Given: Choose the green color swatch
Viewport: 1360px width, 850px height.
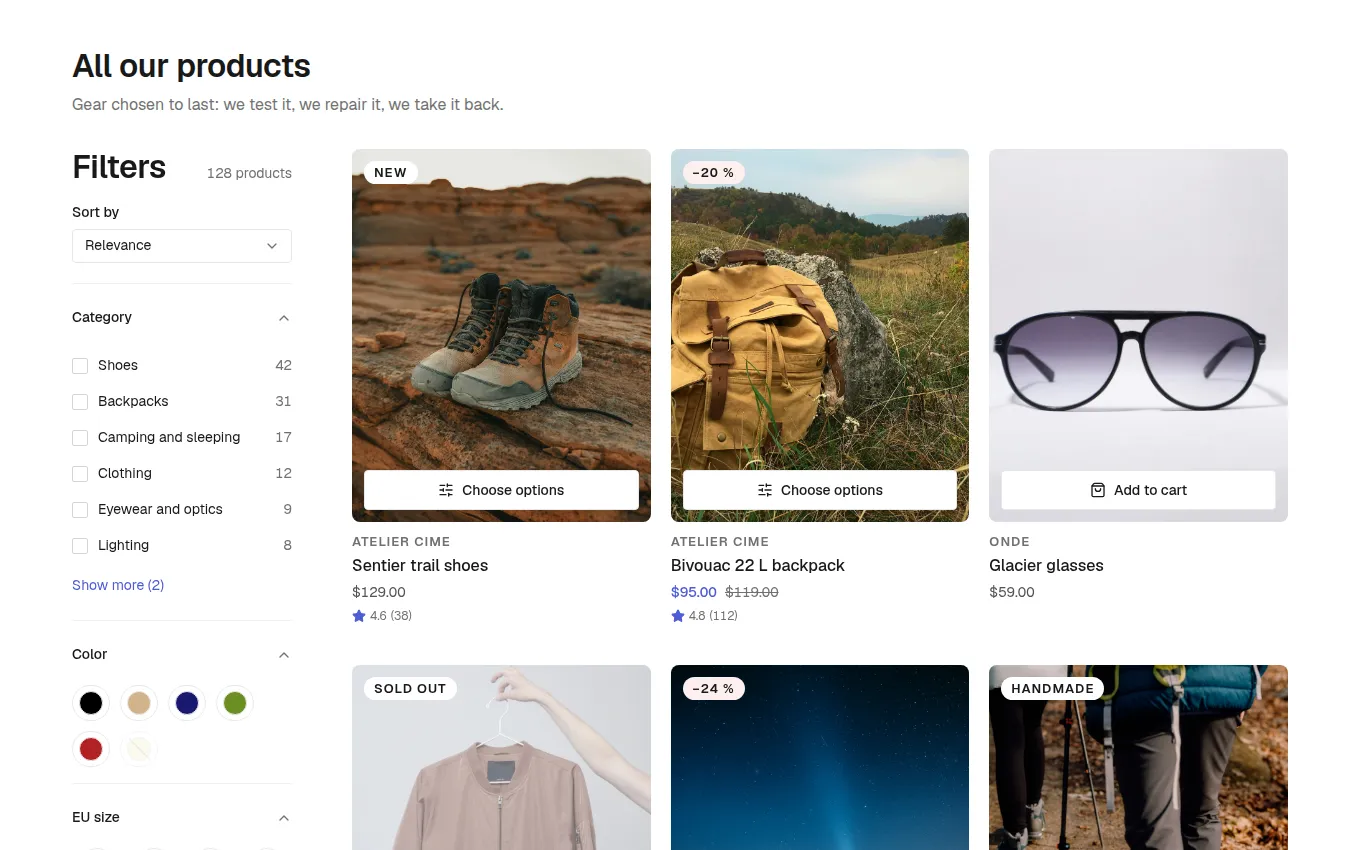Looking at the screenshot, I should 235,703.
